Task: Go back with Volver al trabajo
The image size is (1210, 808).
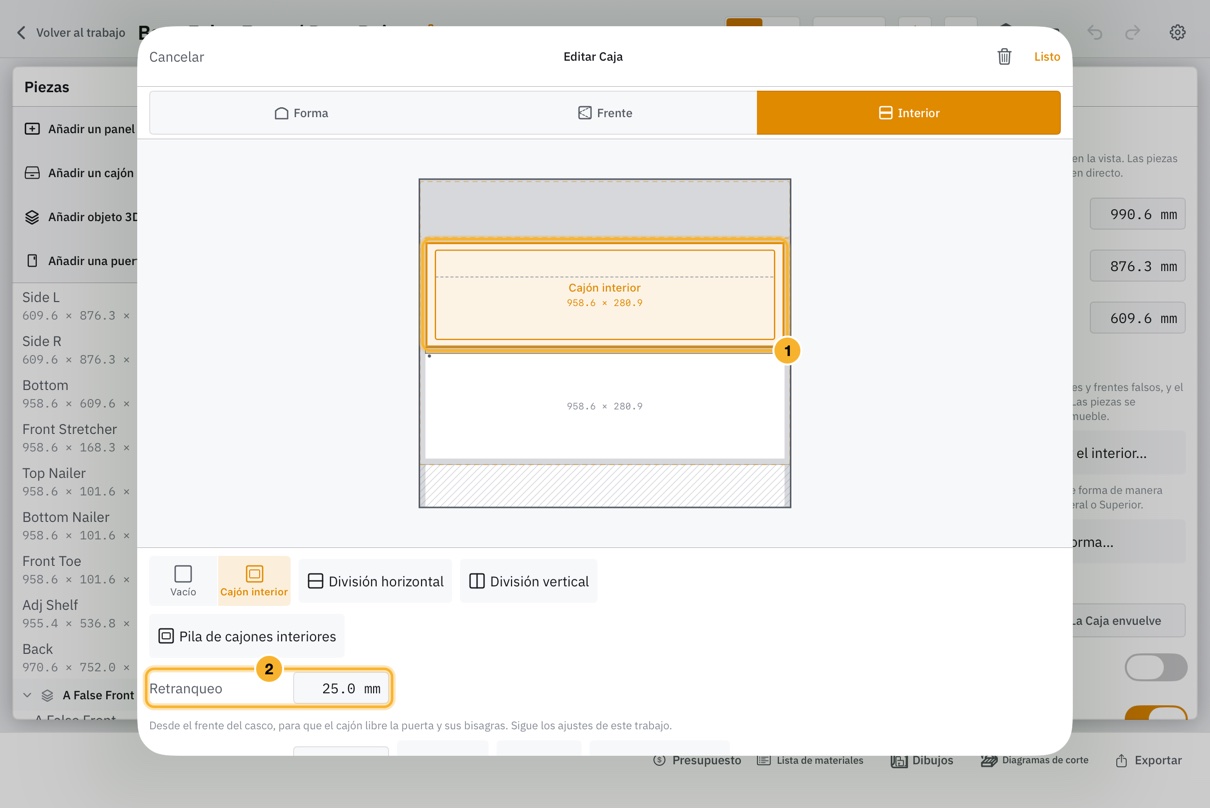Action: [70, 32]
